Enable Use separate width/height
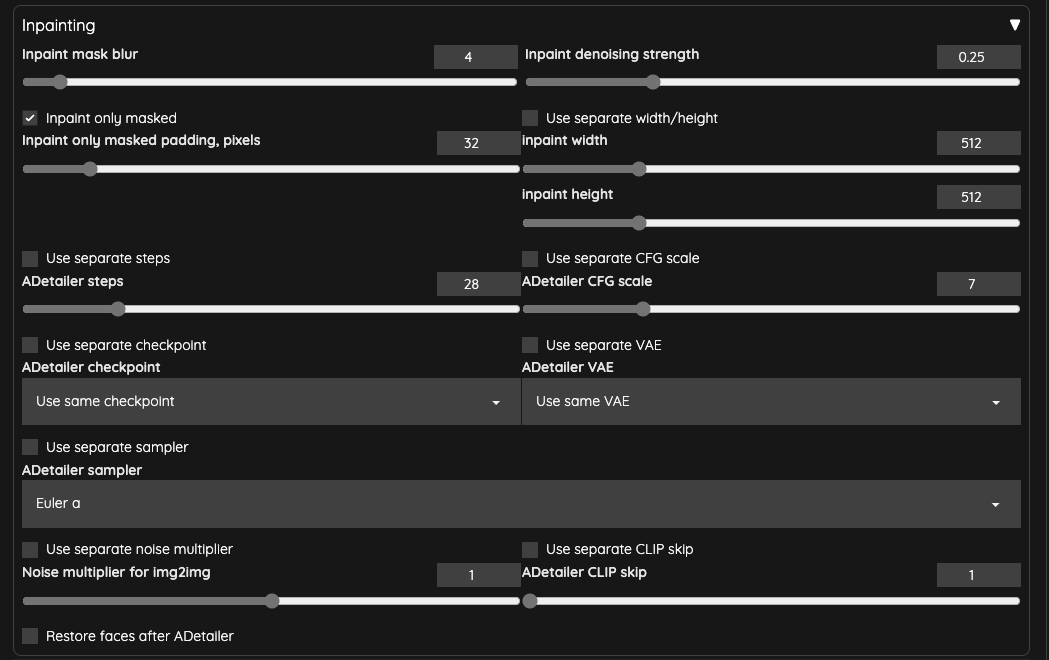The height and width of the screenshot is (660, 1049). pos(529,117)
